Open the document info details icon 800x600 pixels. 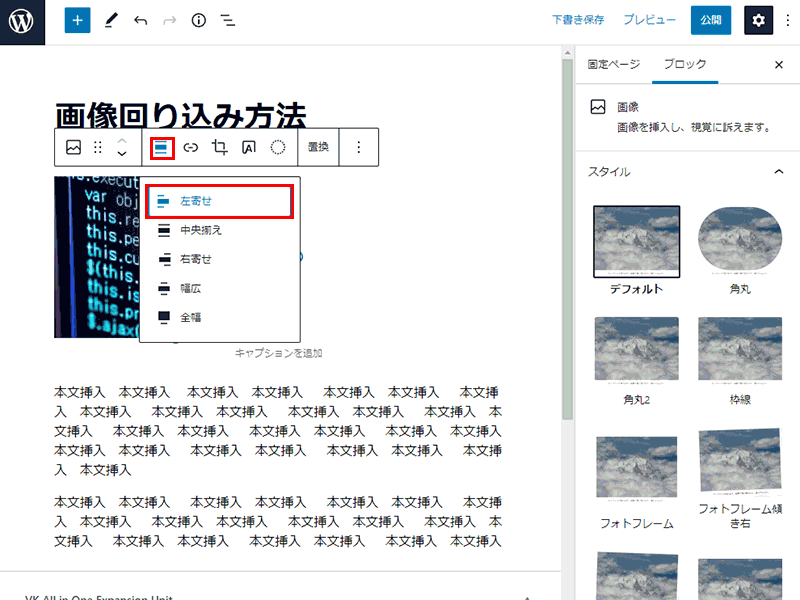point(198,21)
